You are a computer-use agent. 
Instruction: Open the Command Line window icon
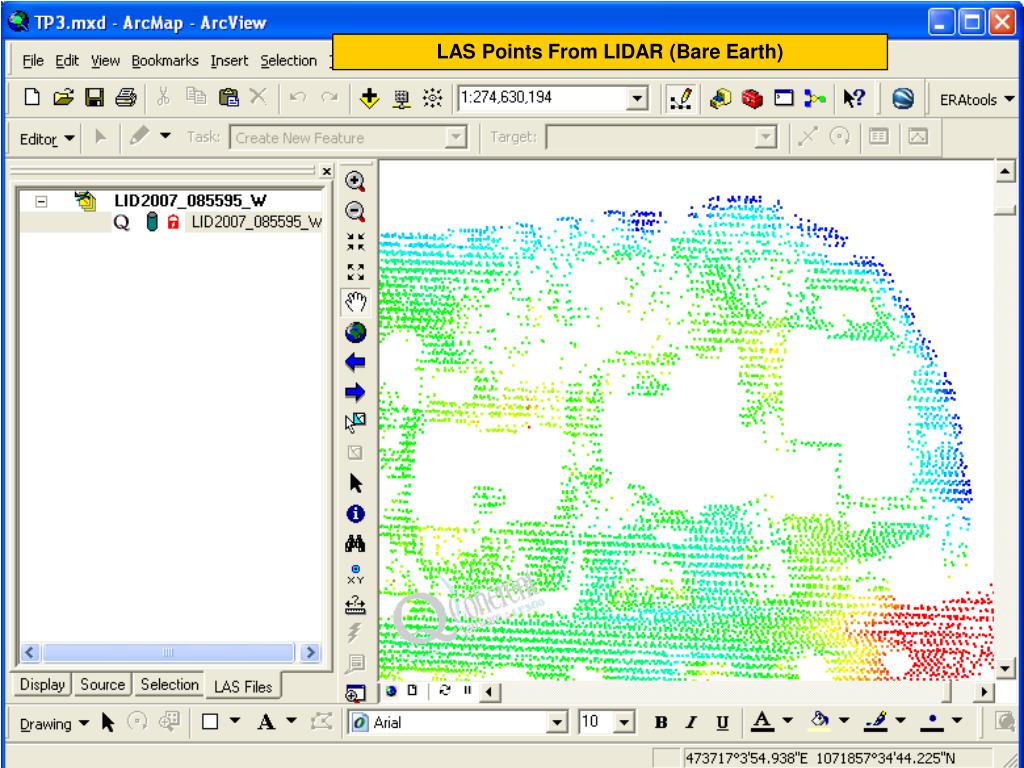pos(784,99)
